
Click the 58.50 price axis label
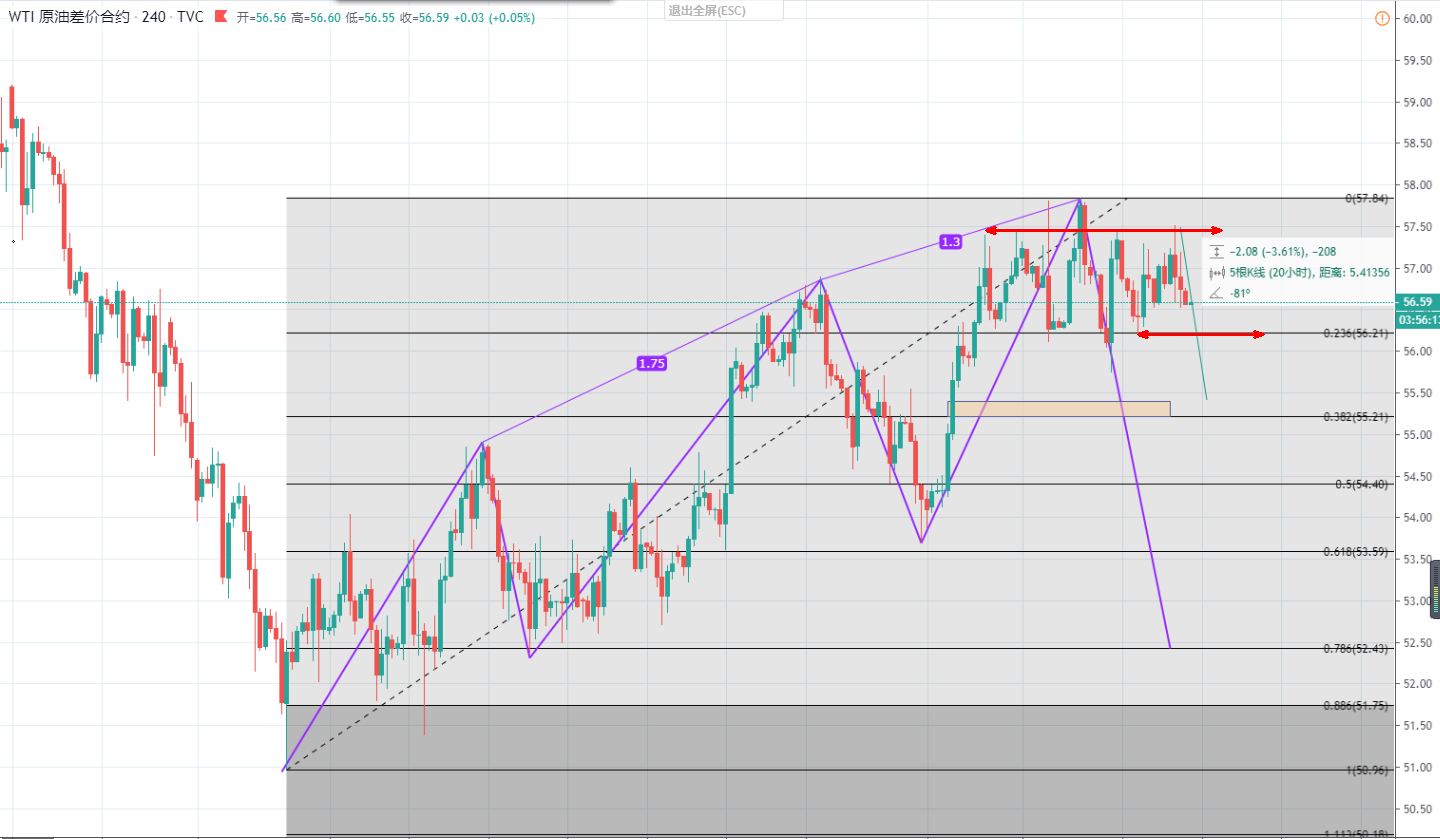coord(1417,144)
